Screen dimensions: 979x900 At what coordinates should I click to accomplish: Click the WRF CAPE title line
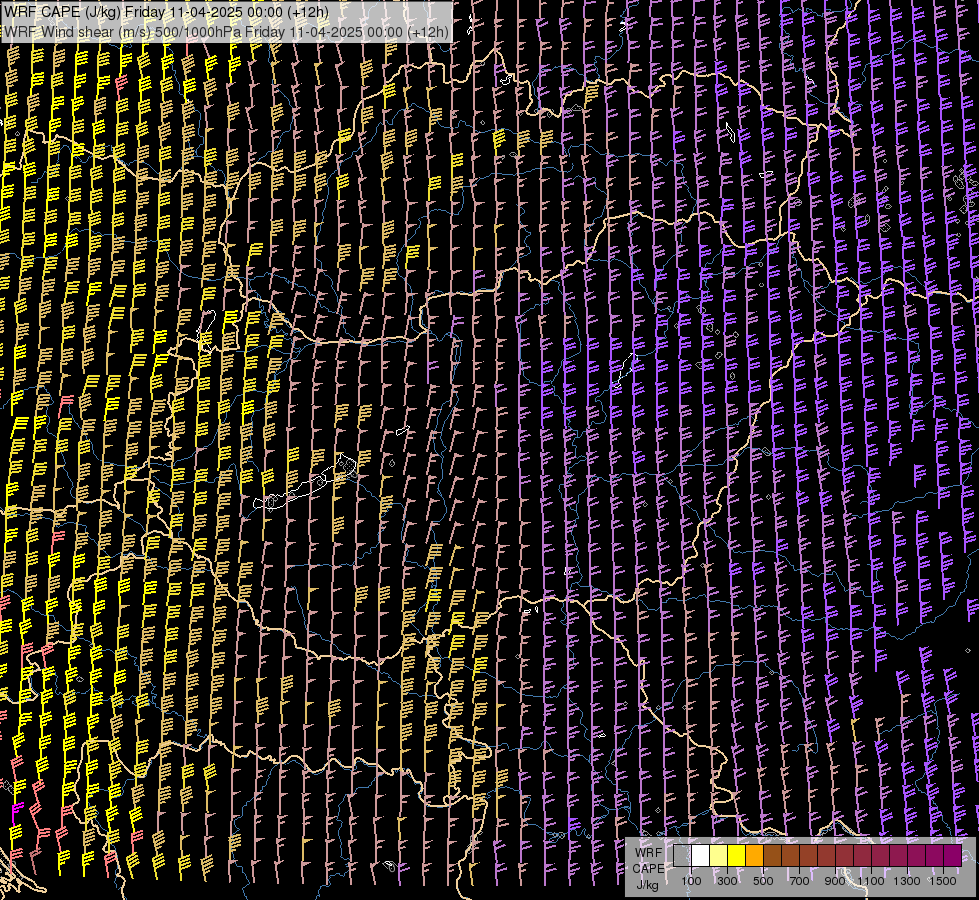click(x=166, y=11)
